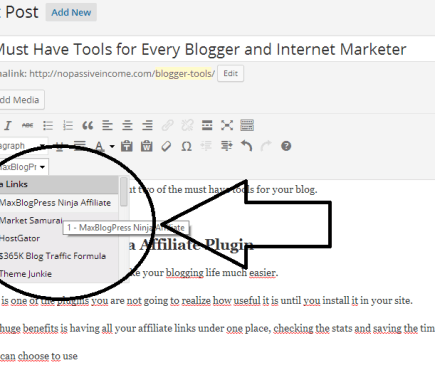Click the 'Add New' post button
Viewport: 435px width, 375px height.
(71, 12)
